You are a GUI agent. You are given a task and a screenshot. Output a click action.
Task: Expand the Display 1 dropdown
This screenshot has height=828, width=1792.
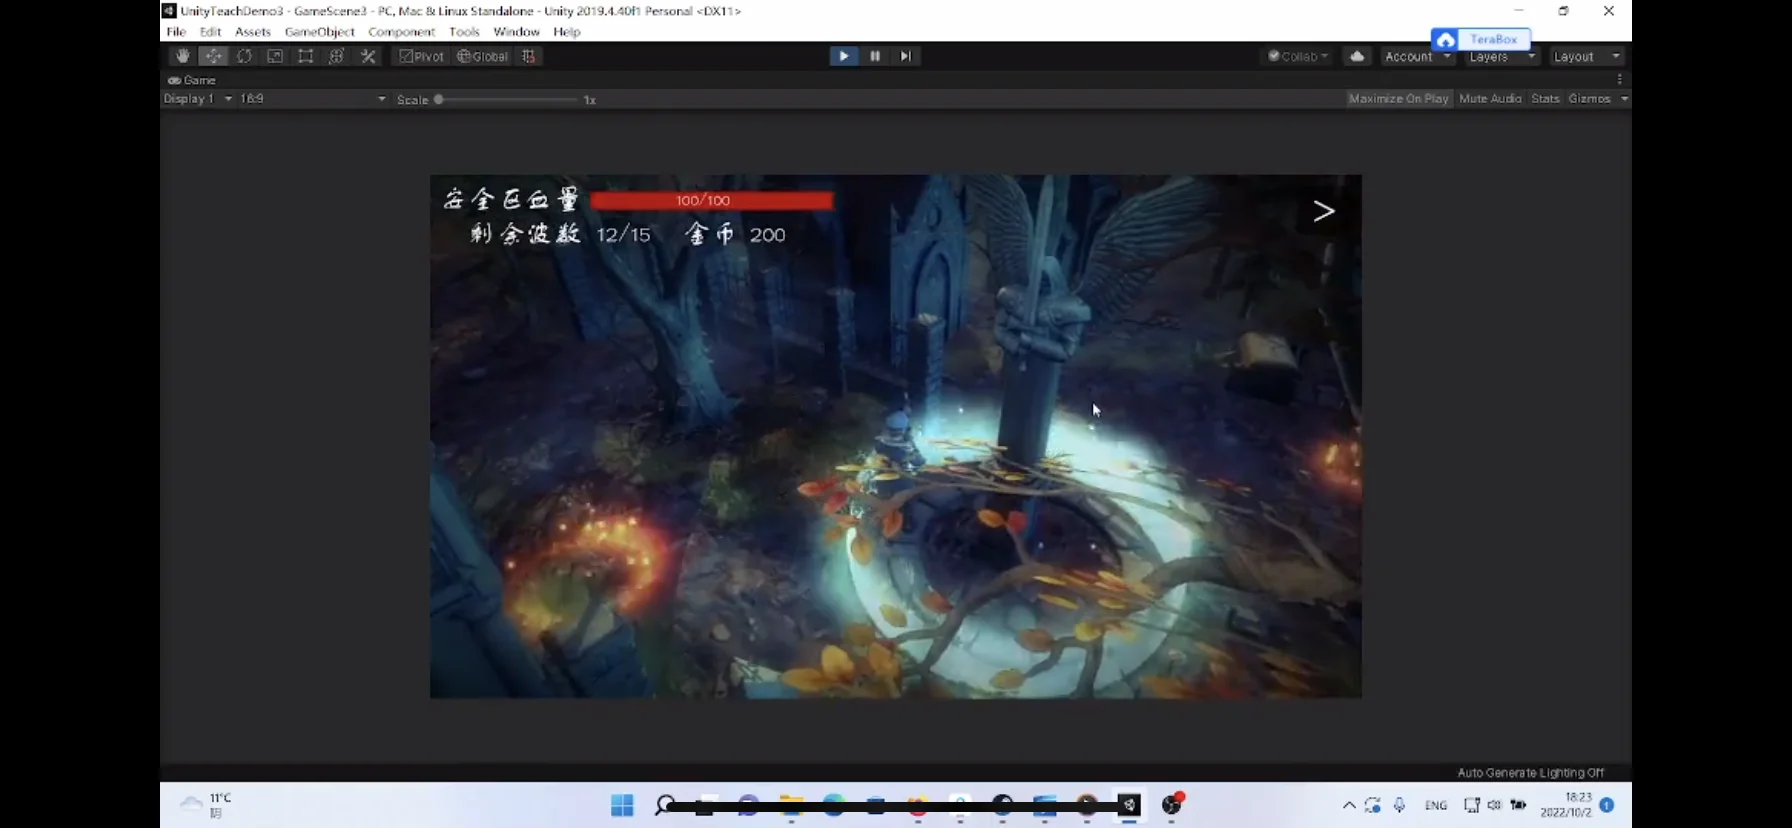click(x=198, y=99)
